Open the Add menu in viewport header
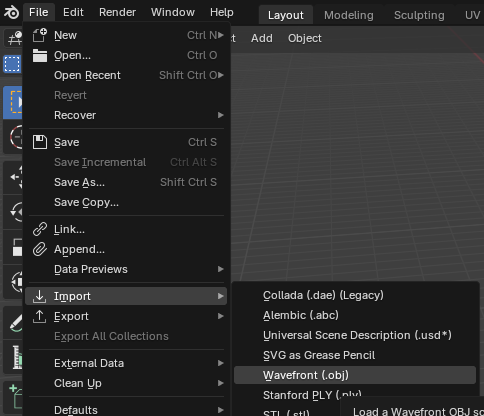484x416 pixels. [x=262, y=38]
